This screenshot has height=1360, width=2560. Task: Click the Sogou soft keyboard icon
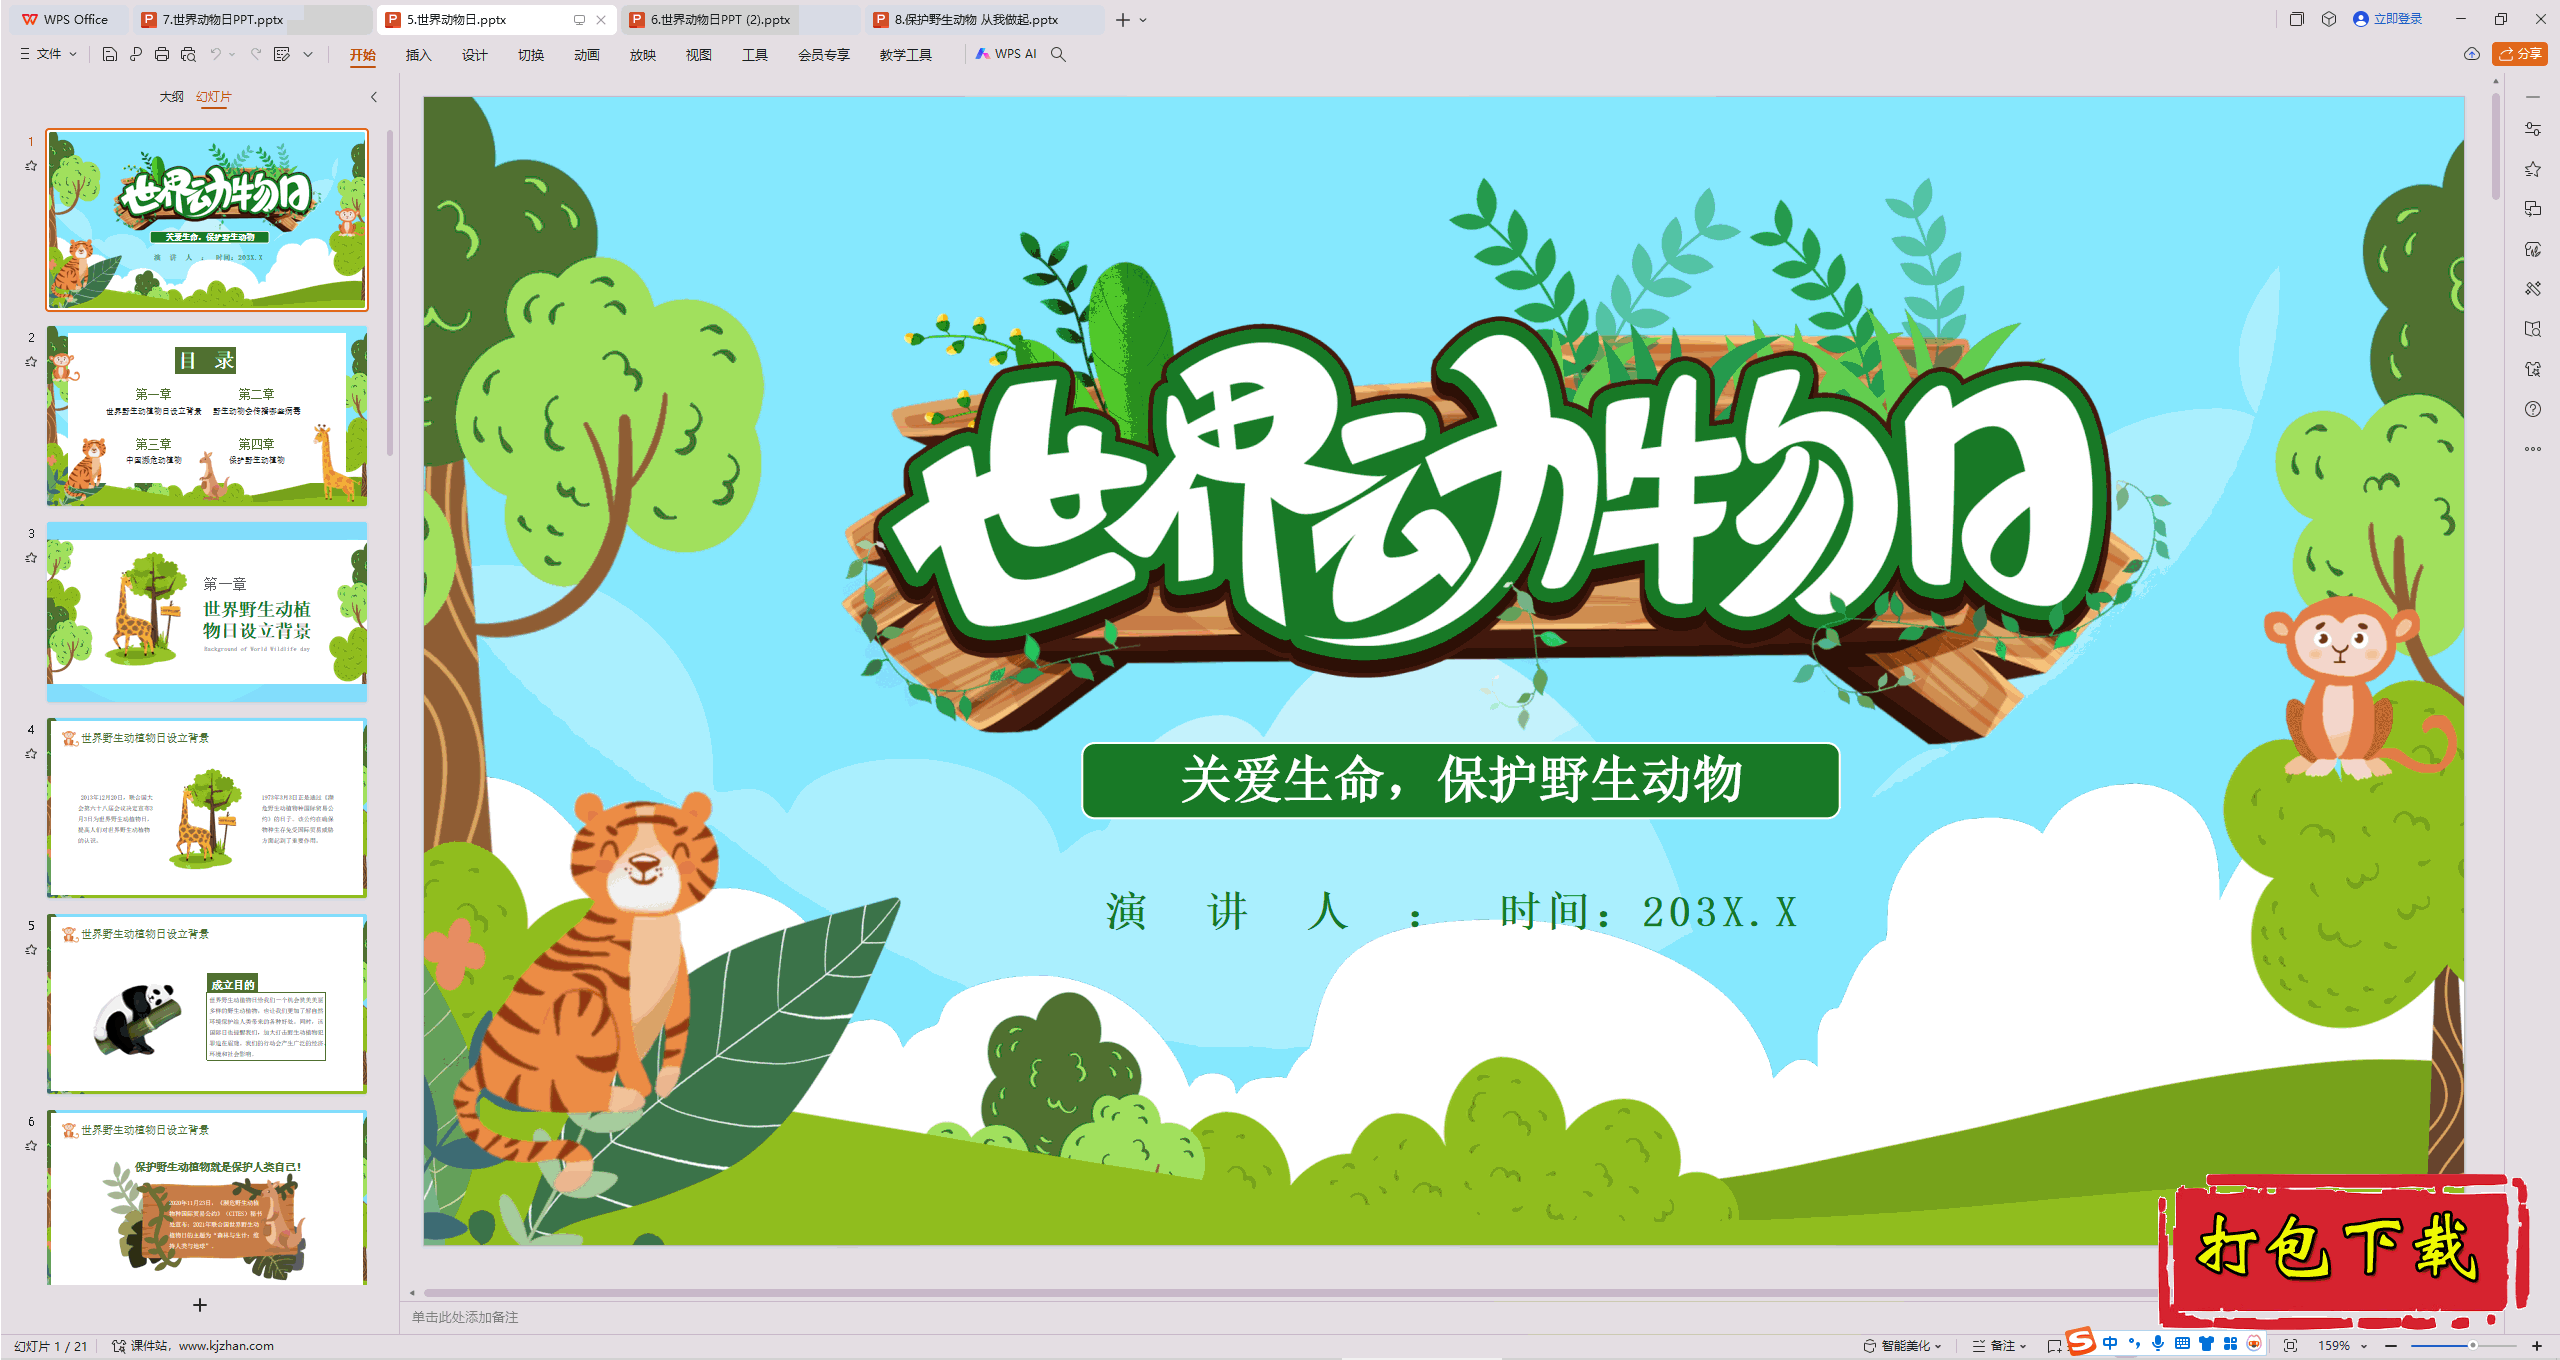click(2182, 1344)
